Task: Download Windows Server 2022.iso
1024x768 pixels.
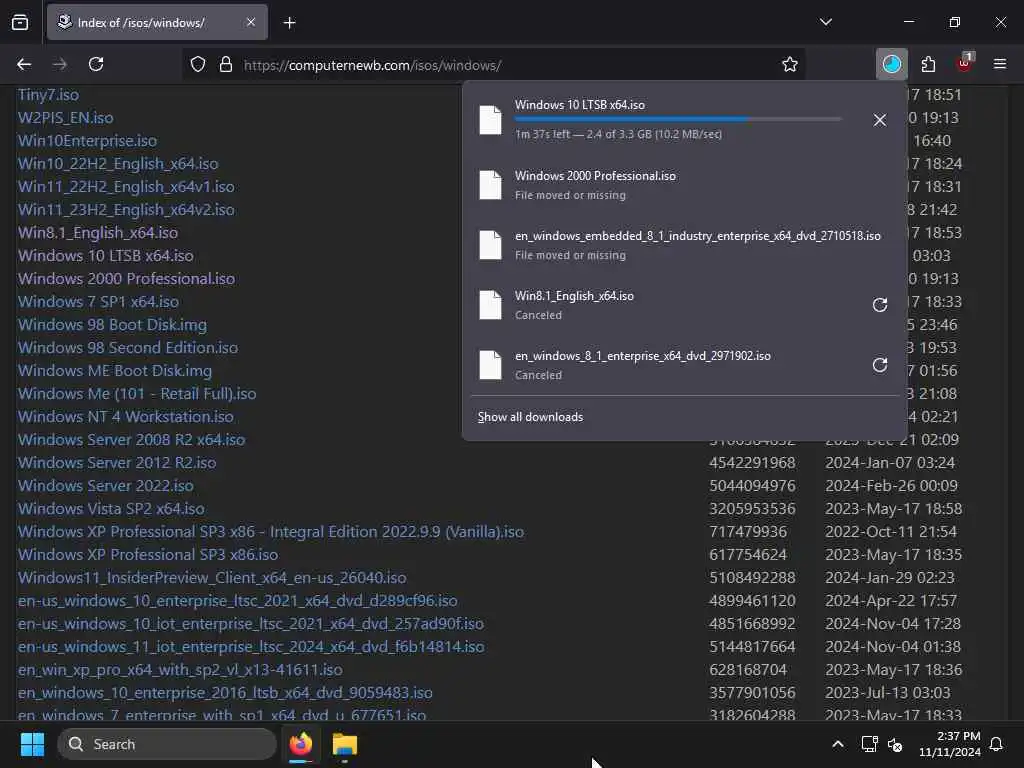Action: pyautogui.click(x=105, y=485)
